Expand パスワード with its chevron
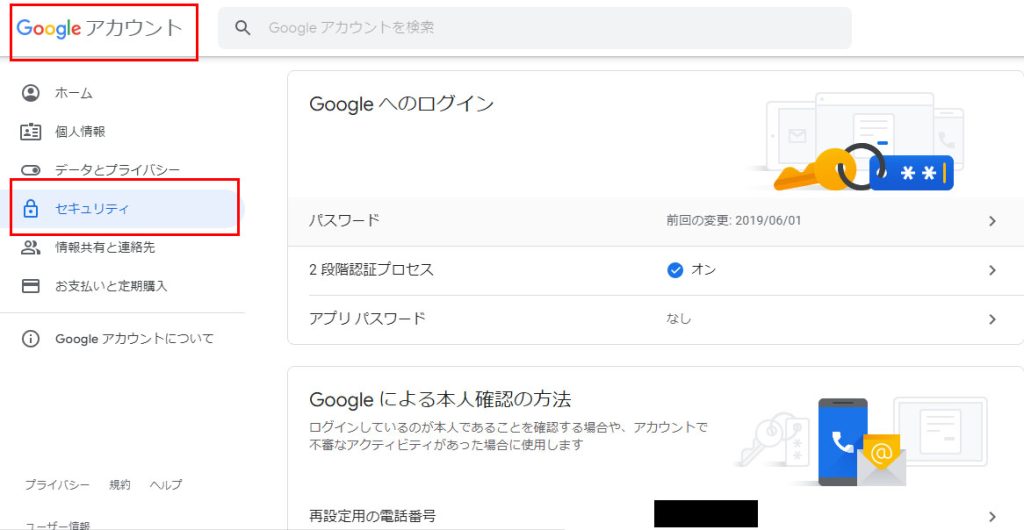Viewport: 1024px width, 530px height. 992,221
